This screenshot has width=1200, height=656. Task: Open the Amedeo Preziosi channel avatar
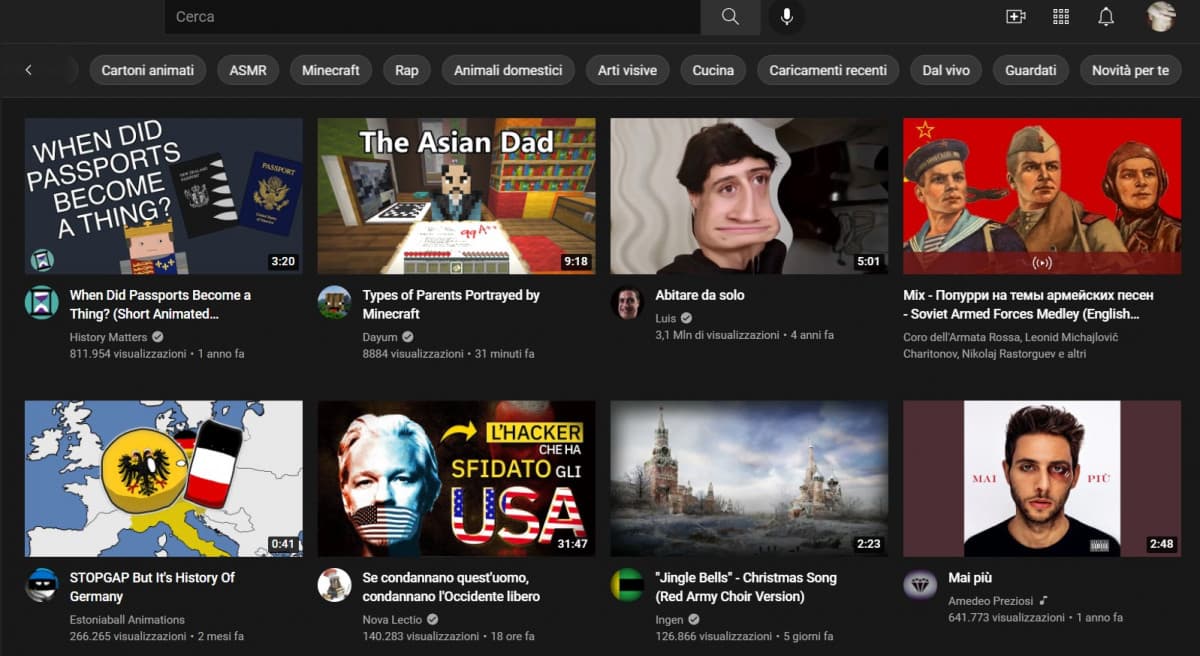[920, 584]
